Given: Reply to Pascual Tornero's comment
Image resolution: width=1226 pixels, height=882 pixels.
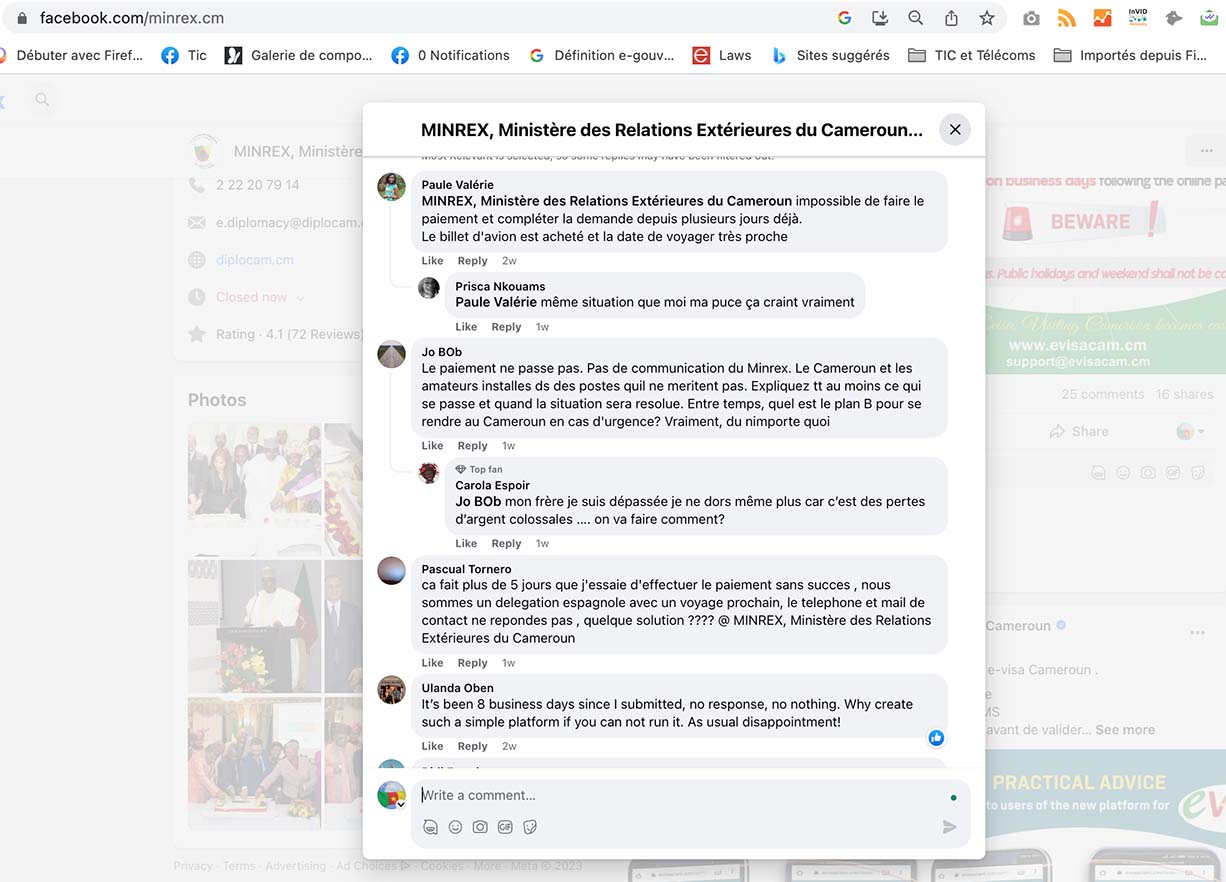Looking at the screenshot, I should (x=472, y=663).
